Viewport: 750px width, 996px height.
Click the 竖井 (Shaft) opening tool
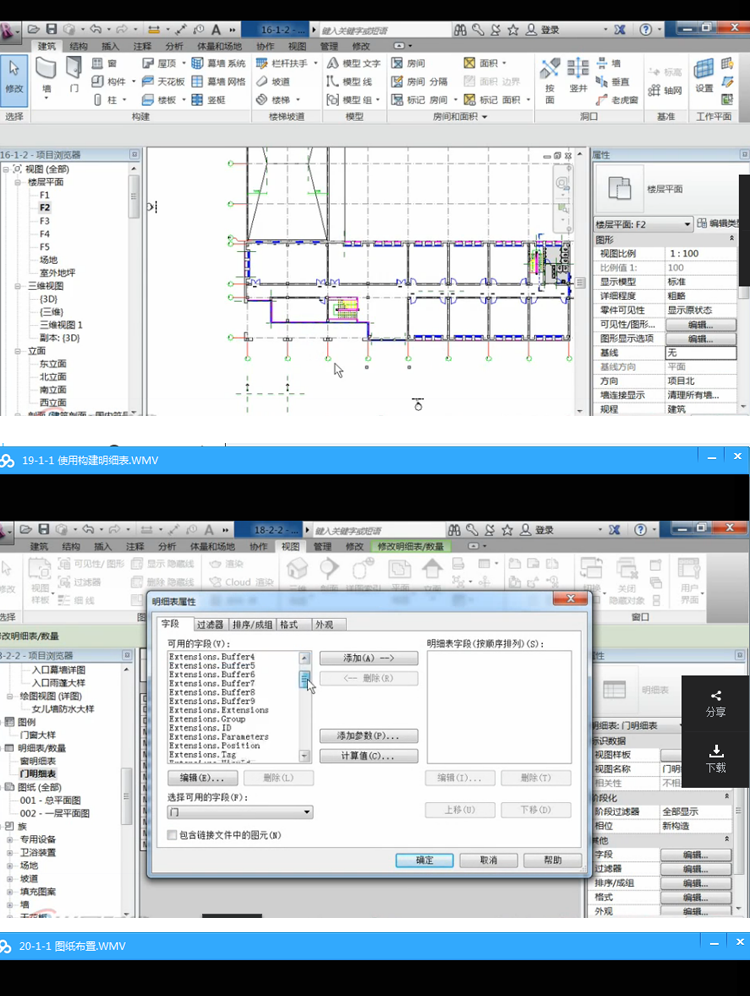[x=578, y=75]
